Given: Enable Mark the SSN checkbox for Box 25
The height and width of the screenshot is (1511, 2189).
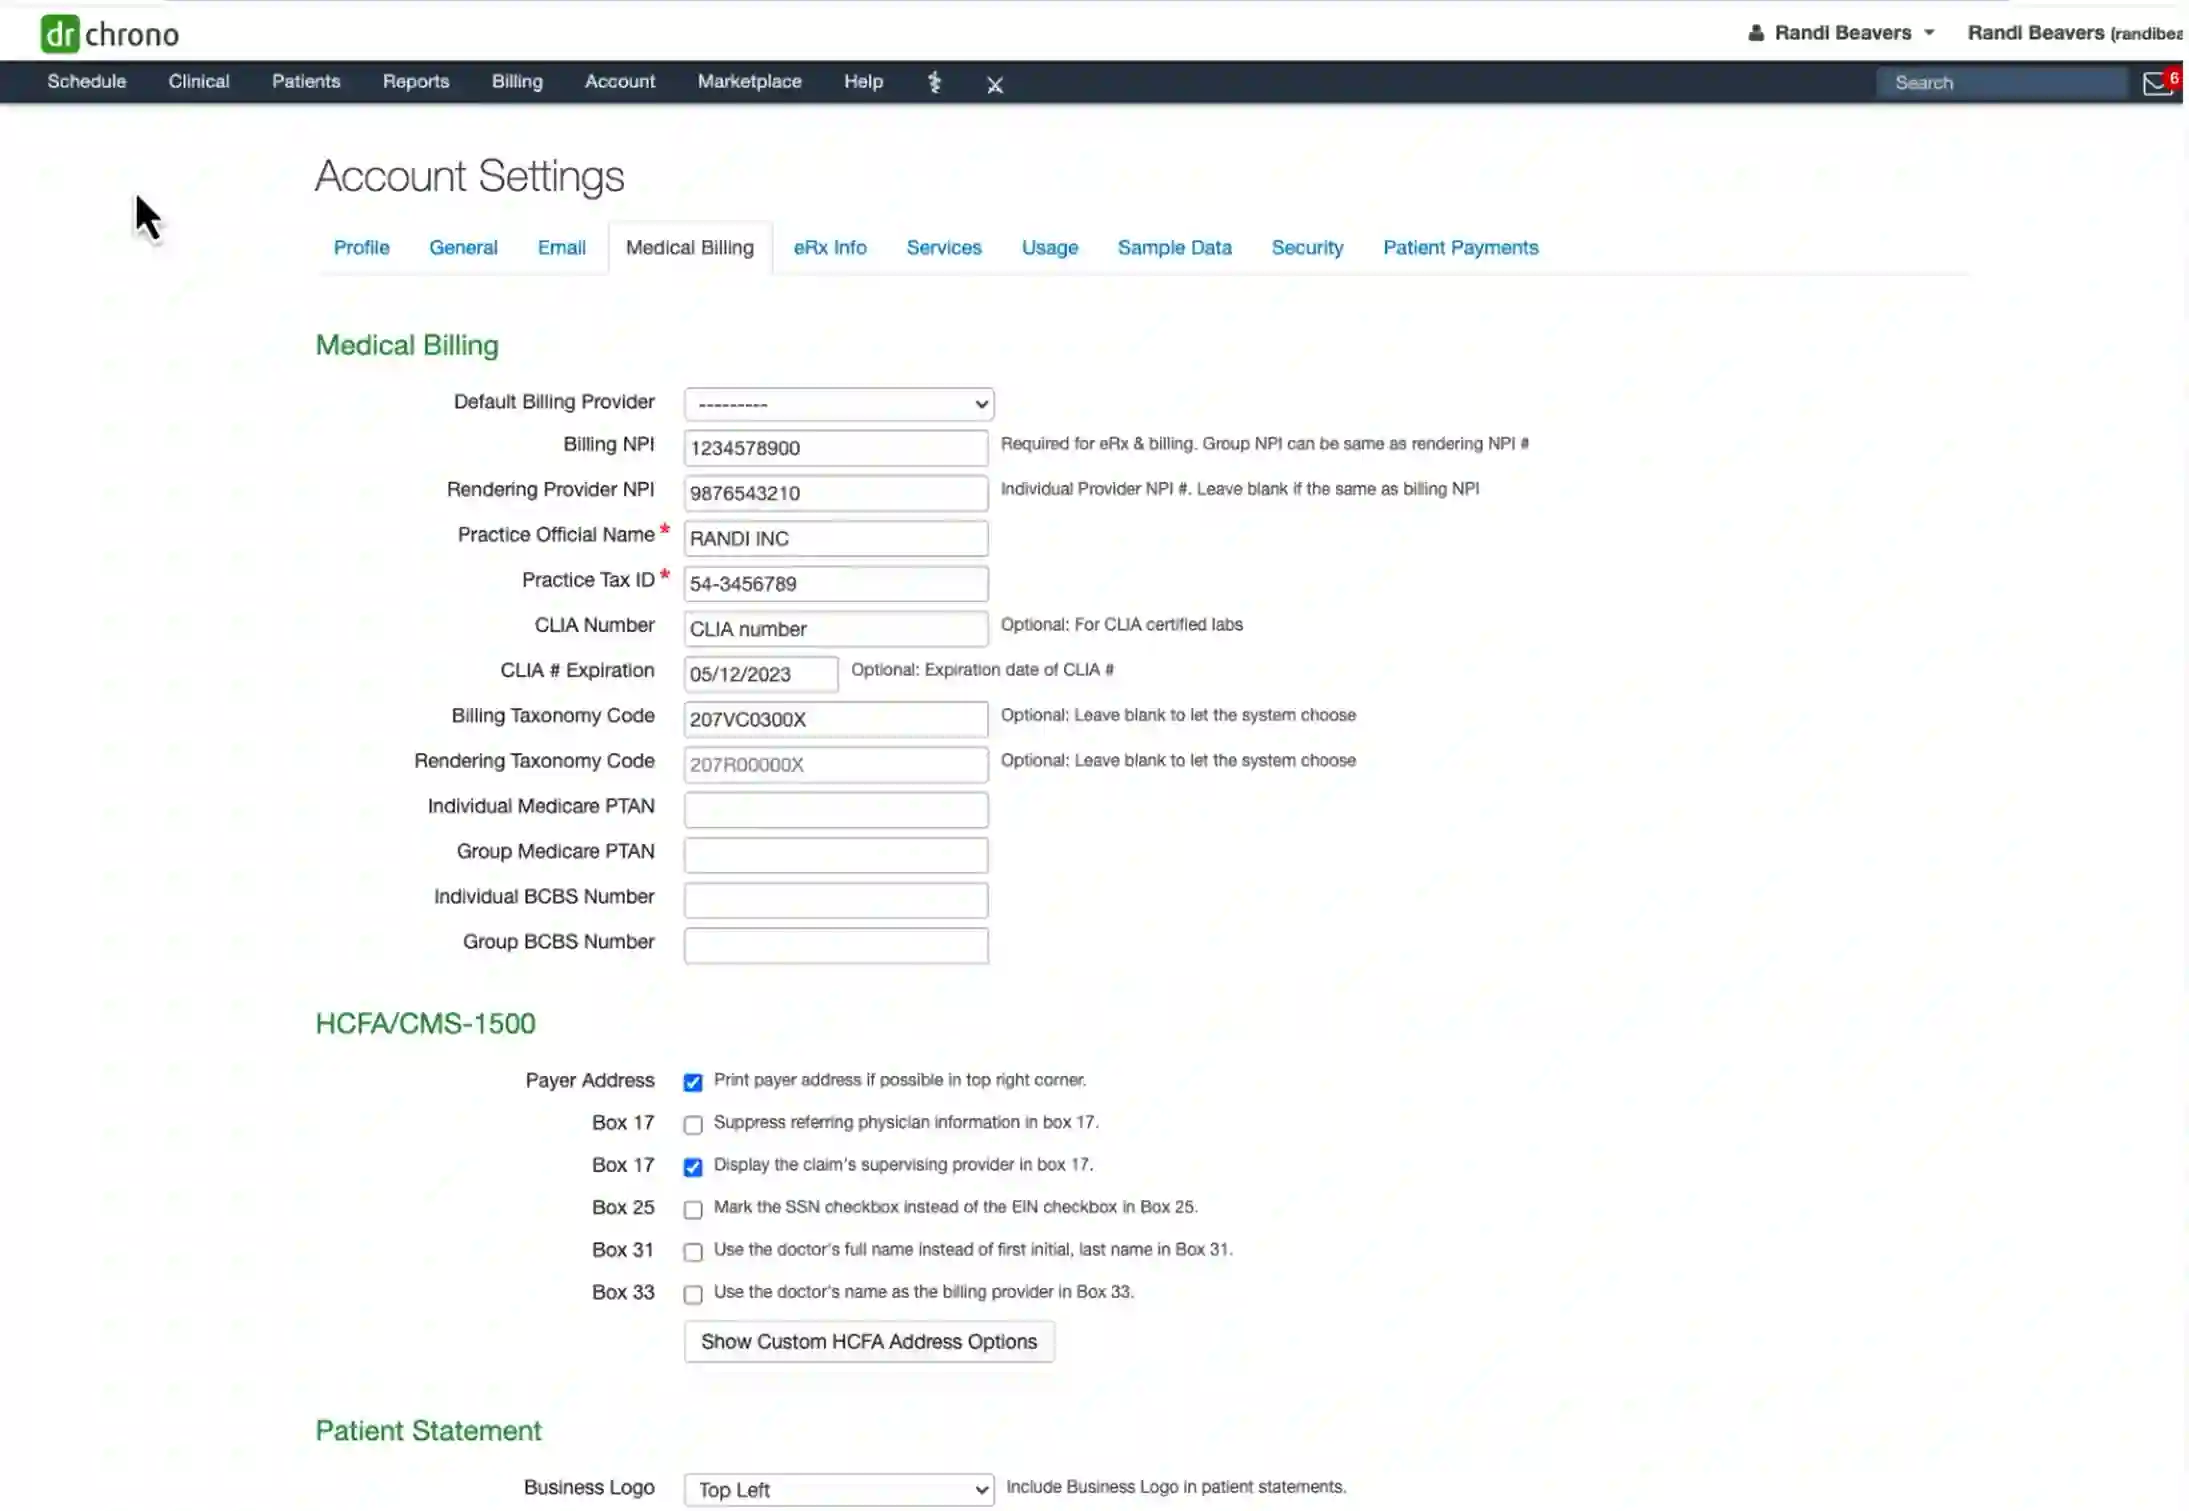Looking at the screenshot, I should (x=692, y=1208).
